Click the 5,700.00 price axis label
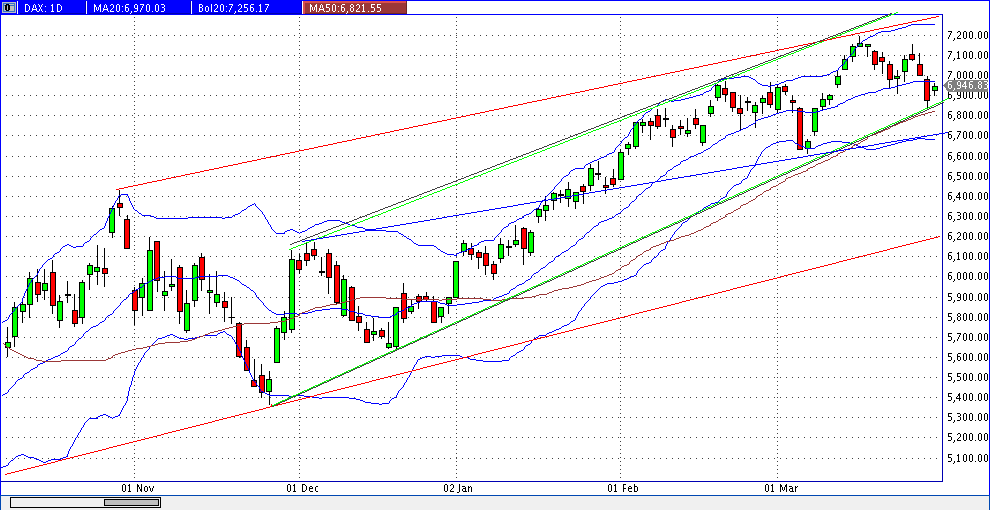This screenshot has width=990, height=510. point(967,337)
